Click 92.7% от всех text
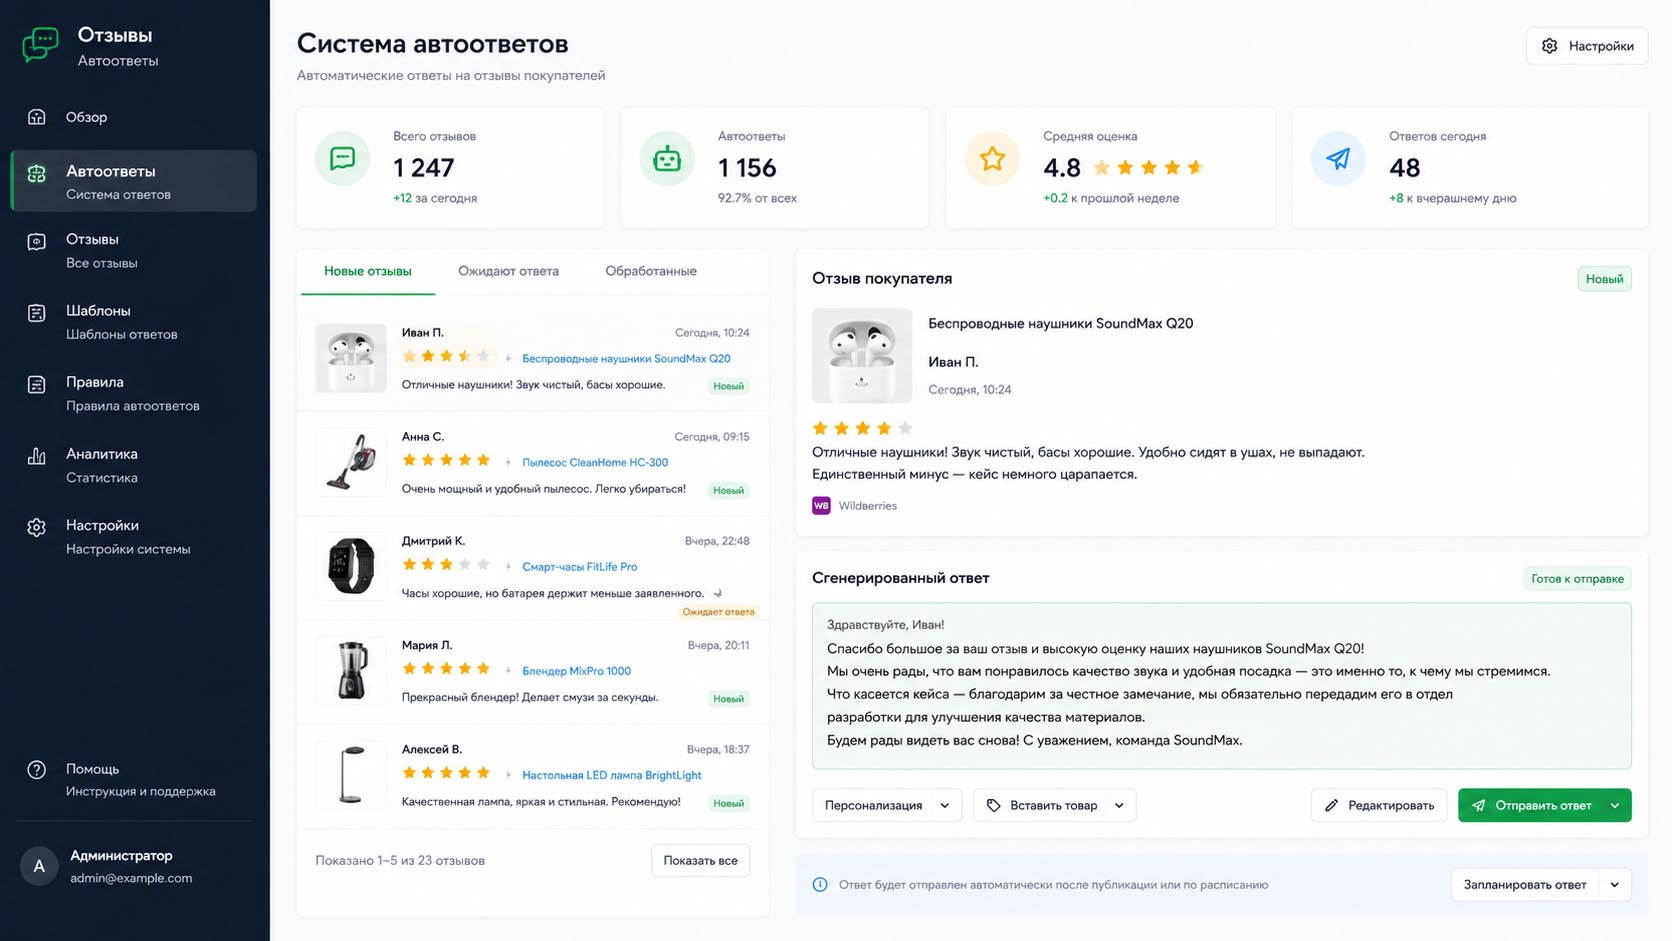 [x=757, y=198]
